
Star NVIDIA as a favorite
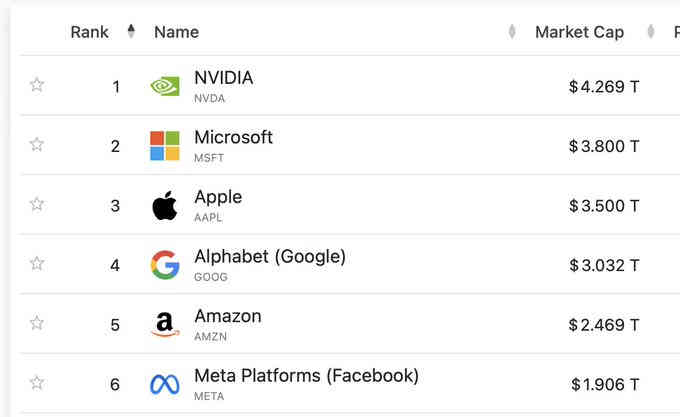tap(37, 85)
